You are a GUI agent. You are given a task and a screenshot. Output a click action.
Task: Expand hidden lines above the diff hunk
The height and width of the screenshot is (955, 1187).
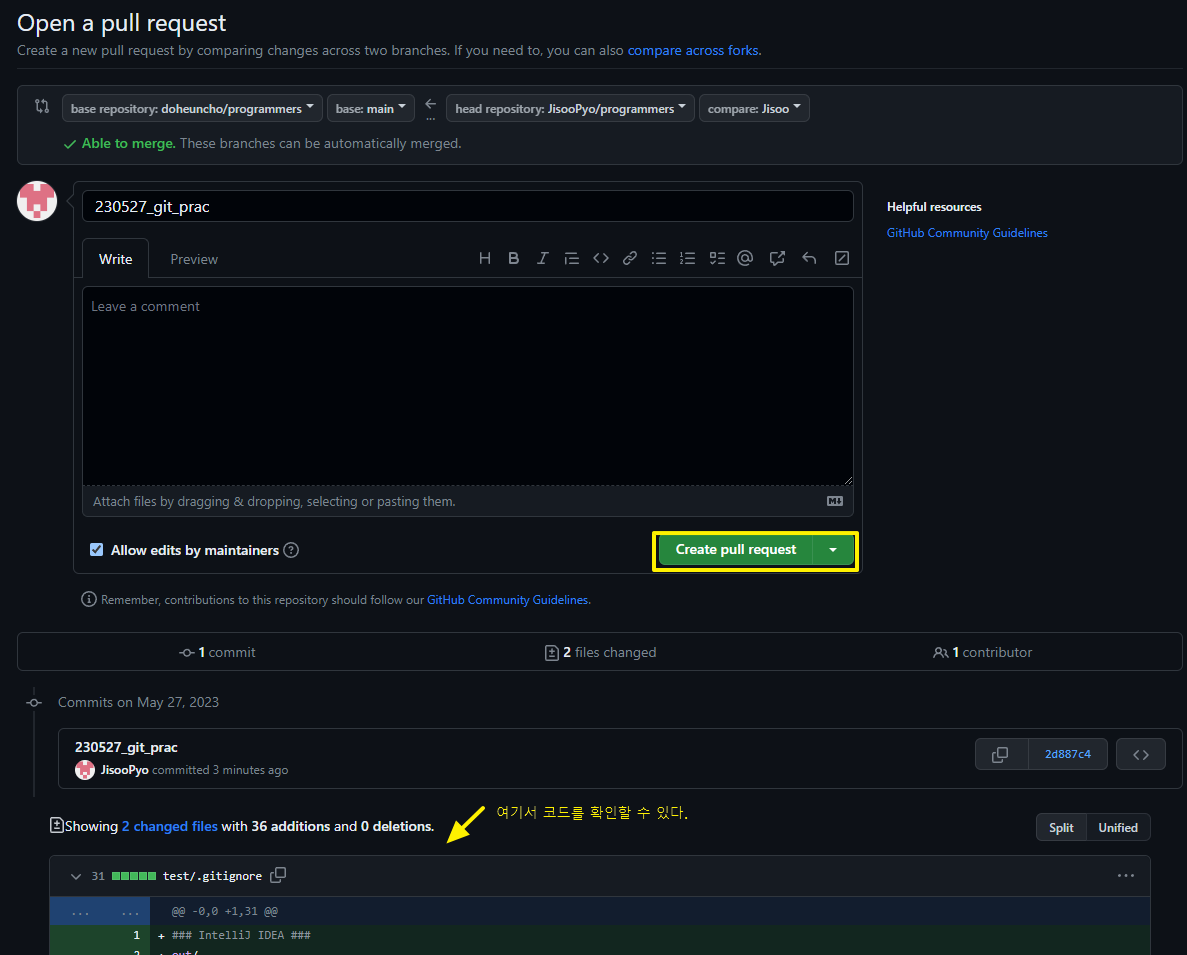click(x=101, y=912)
